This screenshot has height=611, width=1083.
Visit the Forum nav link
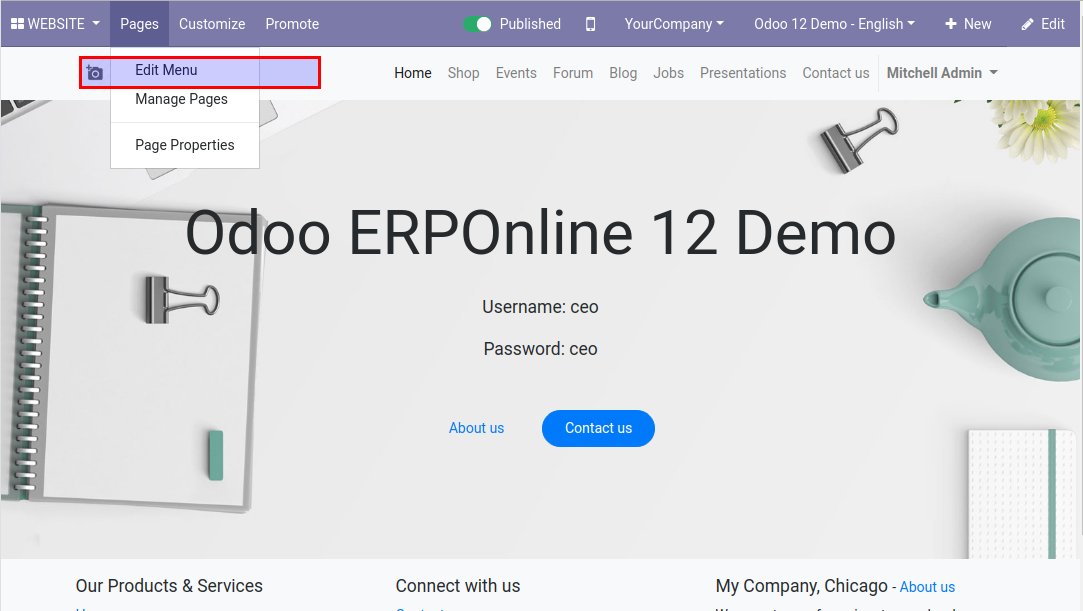(x=573, y=72)
